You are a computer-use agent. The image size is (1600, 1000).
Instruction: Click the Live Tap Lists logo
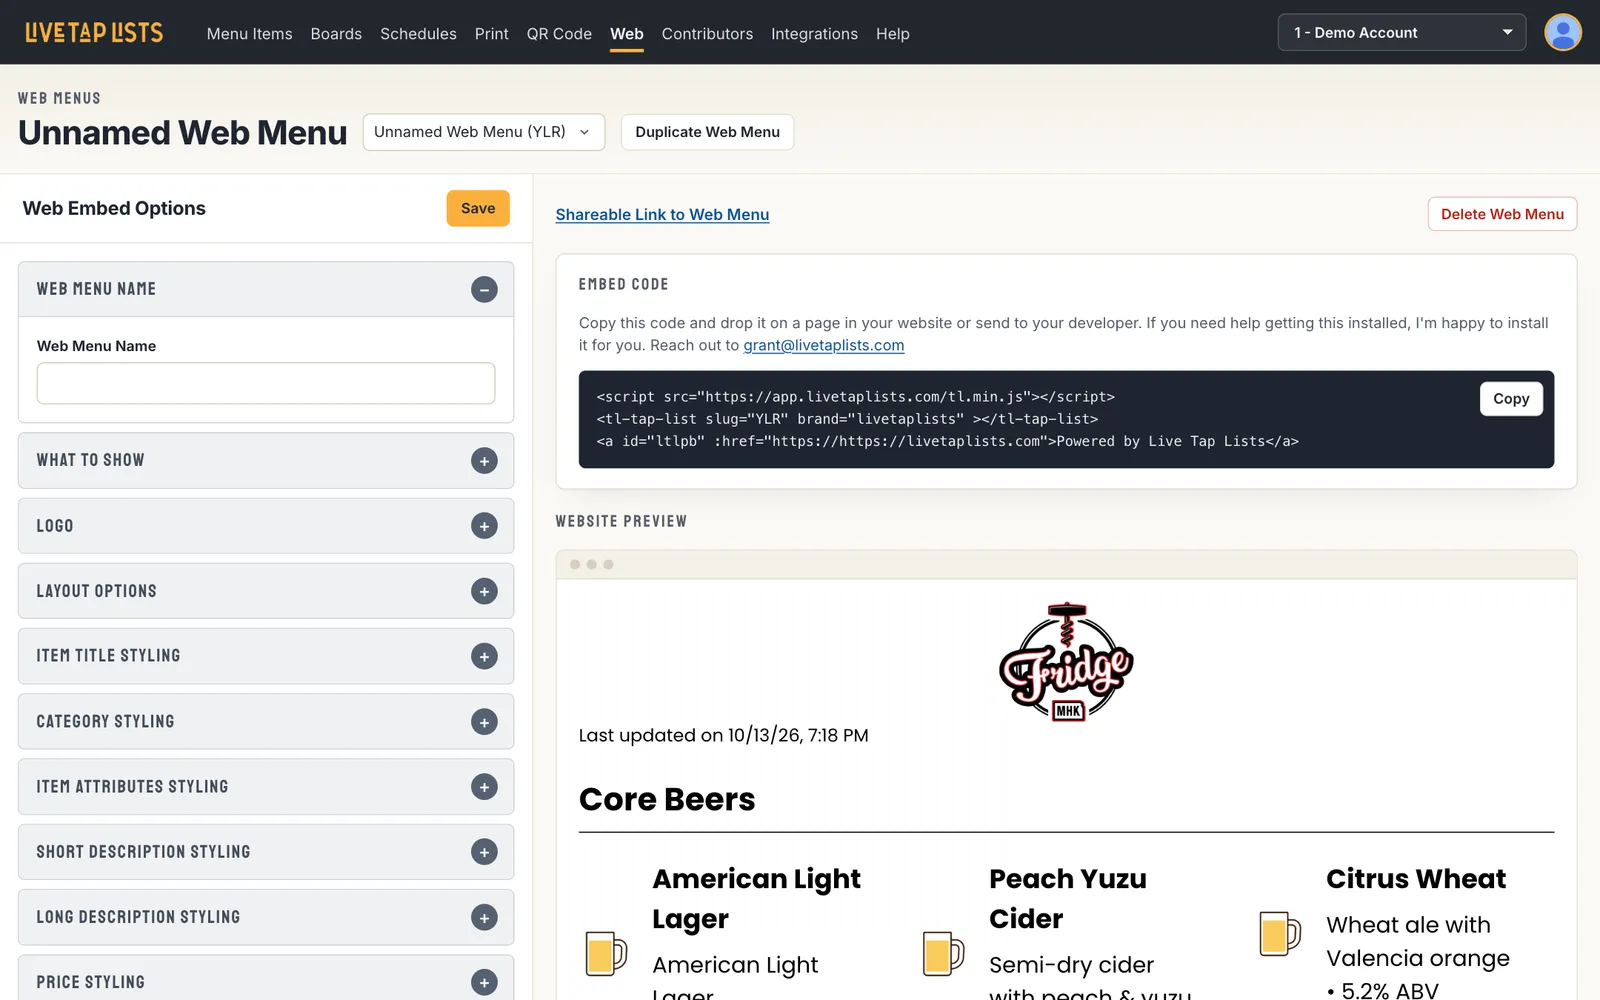94,32
